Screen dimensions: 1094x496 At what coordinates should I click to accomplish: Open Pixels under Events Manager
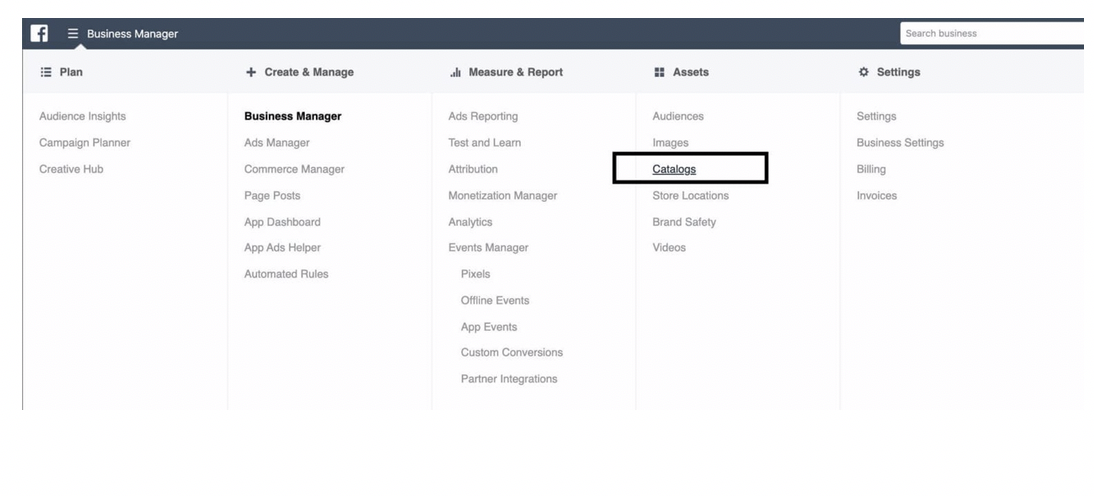coord(475,274)
